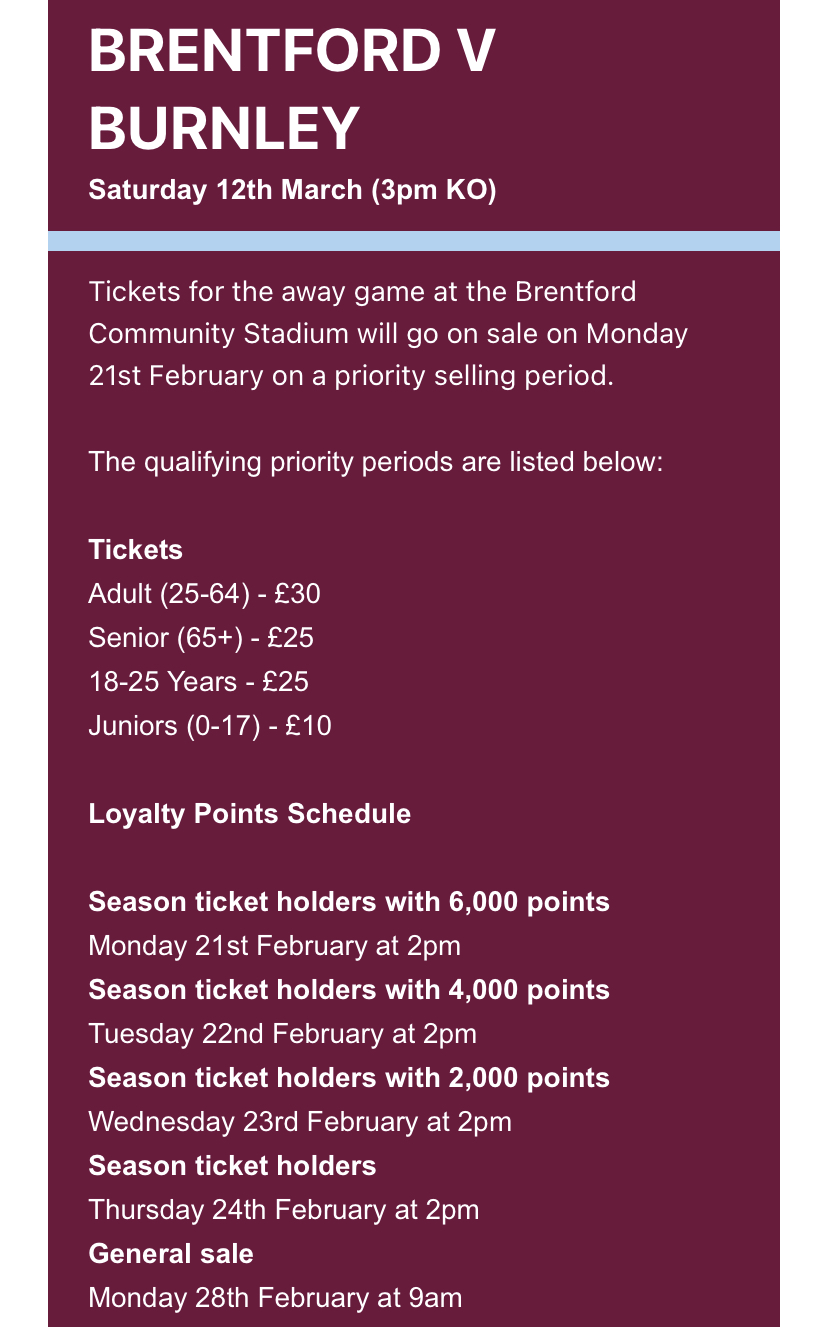
Task: Select the Adult (25-64) £30 price line
Action: (x=204, y=594)
